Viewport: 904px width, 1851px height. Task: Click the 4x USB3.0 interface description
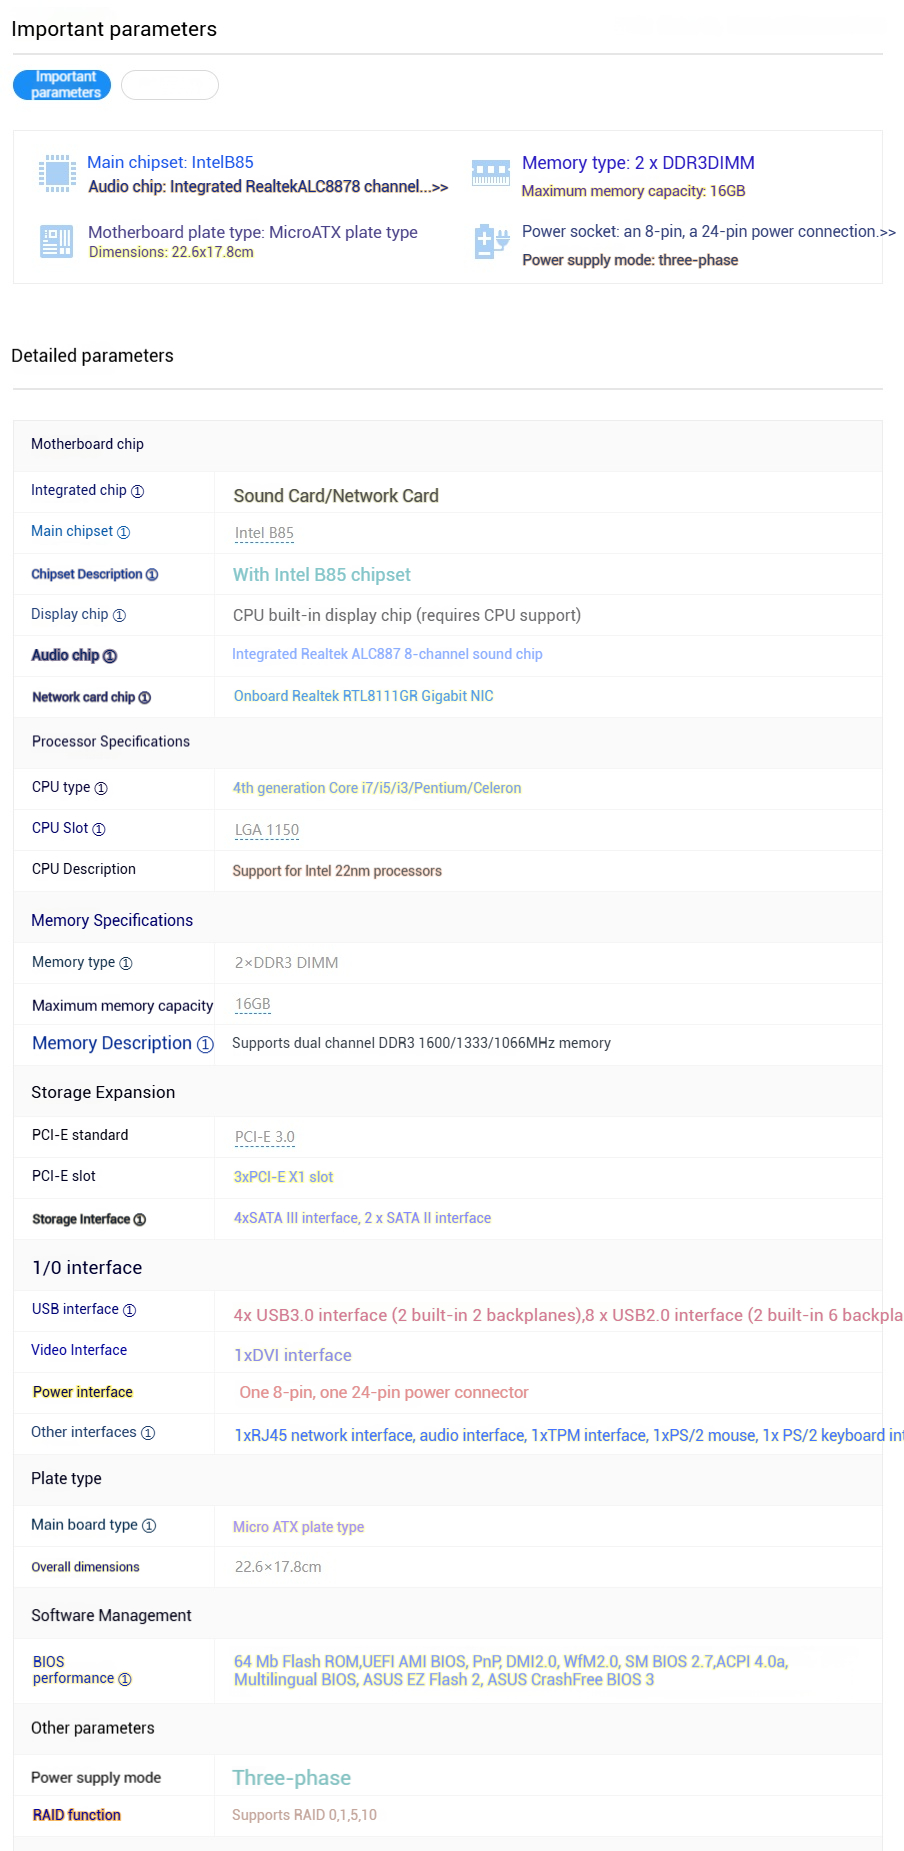point(568,1315)
